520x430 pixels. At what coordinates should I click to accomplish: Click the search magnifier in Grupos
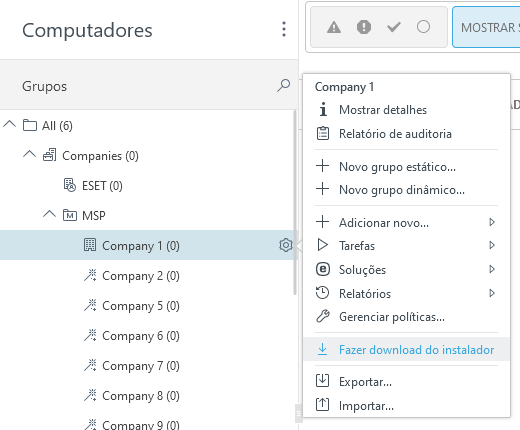[x=283, y=86]
